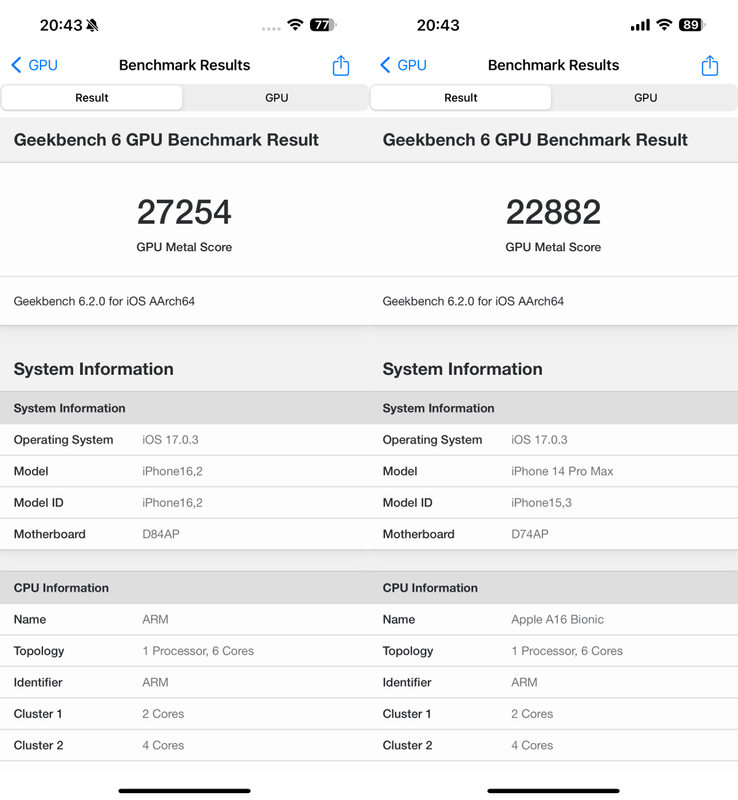Tap Cluster 2 '4 Cores' value on left phone
738x800 pixels.
click(x=163, y=745)
